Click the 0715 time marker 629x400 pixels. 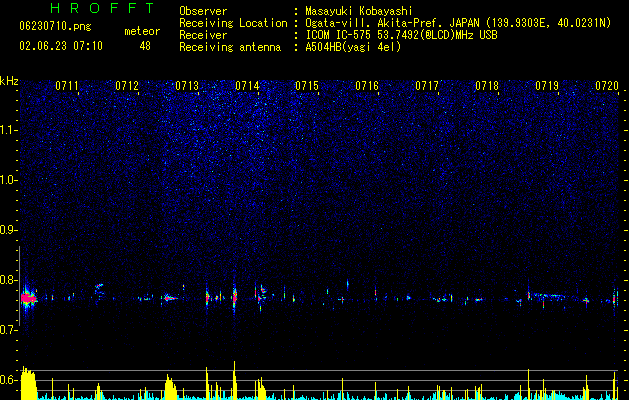coord(307,86)
